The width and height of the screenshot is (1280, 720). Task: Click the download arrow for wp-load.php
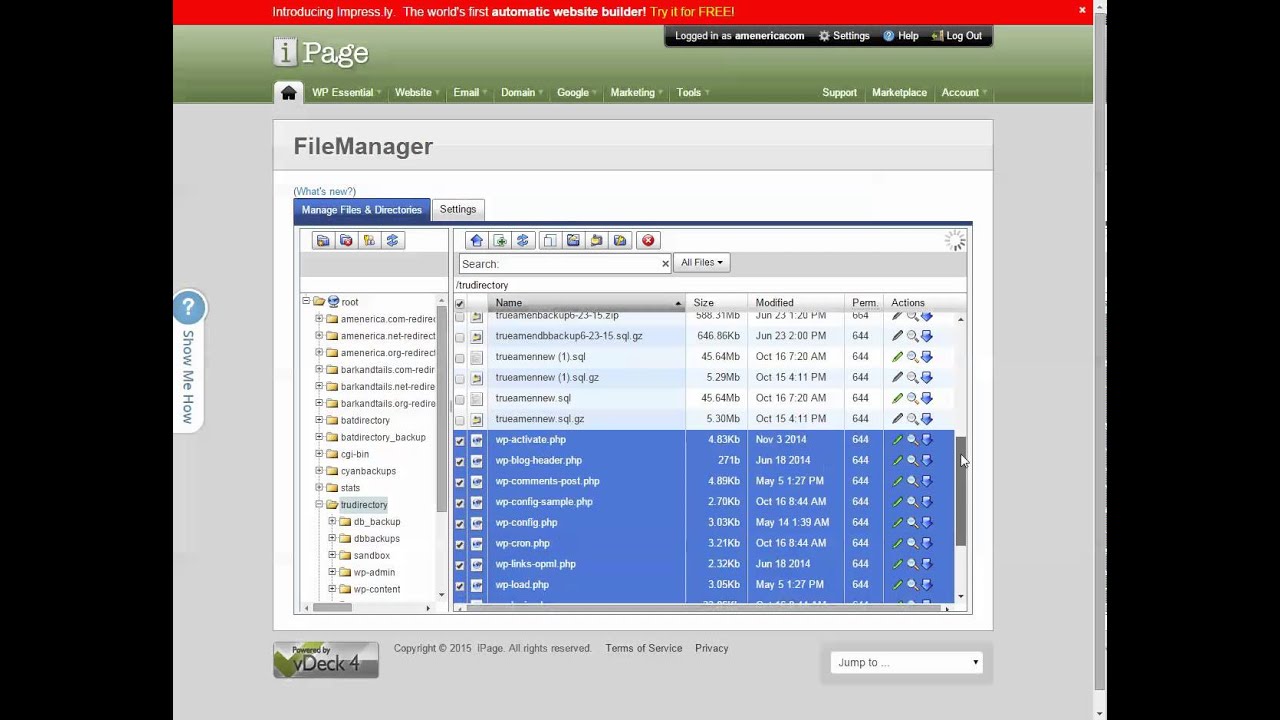click(x=926, y=585)
